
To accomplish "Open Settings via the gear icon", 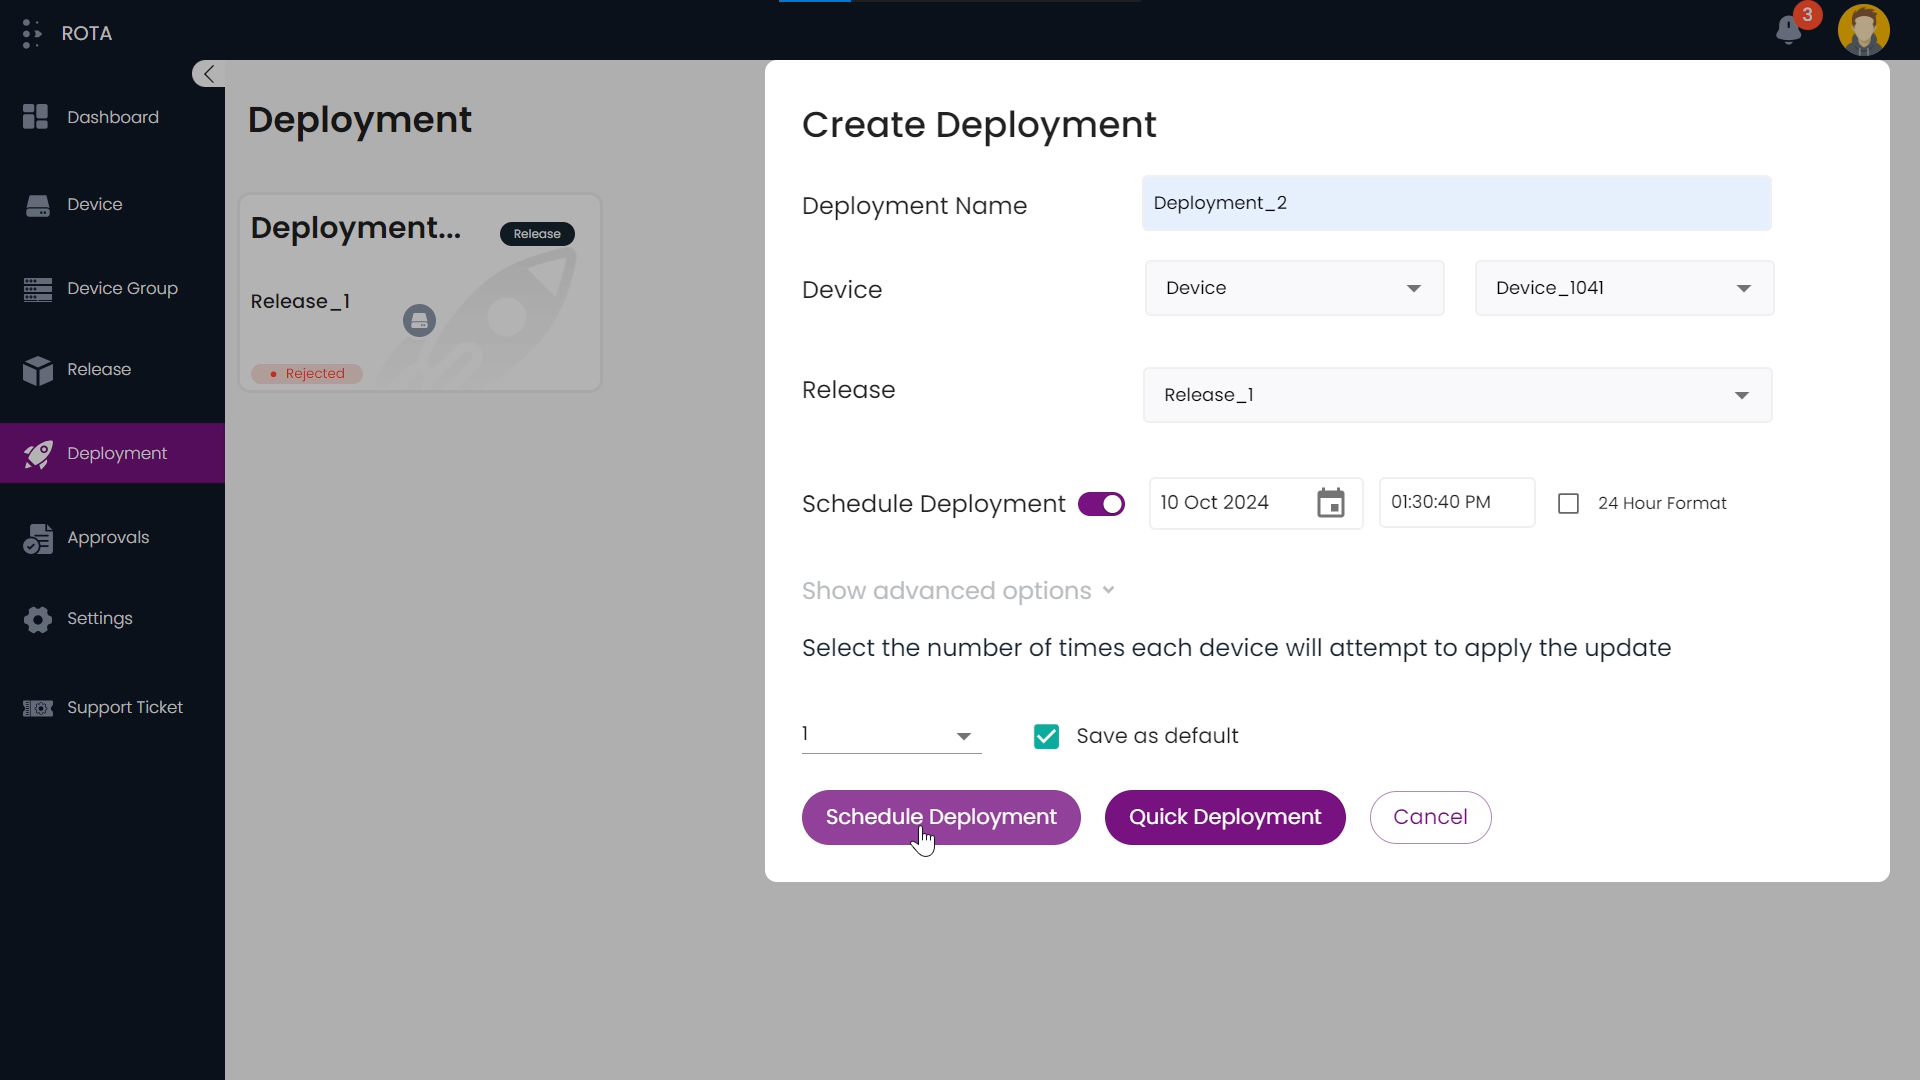I will tap(38, 619).
